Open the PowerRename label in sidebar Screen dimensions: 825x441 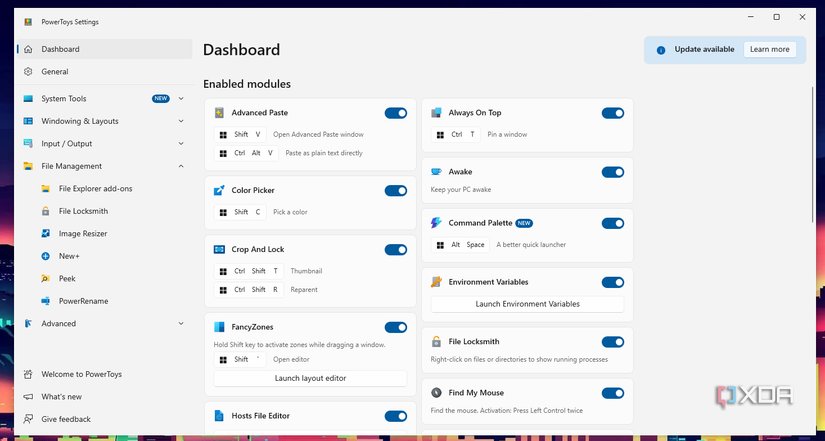[84, 301]
